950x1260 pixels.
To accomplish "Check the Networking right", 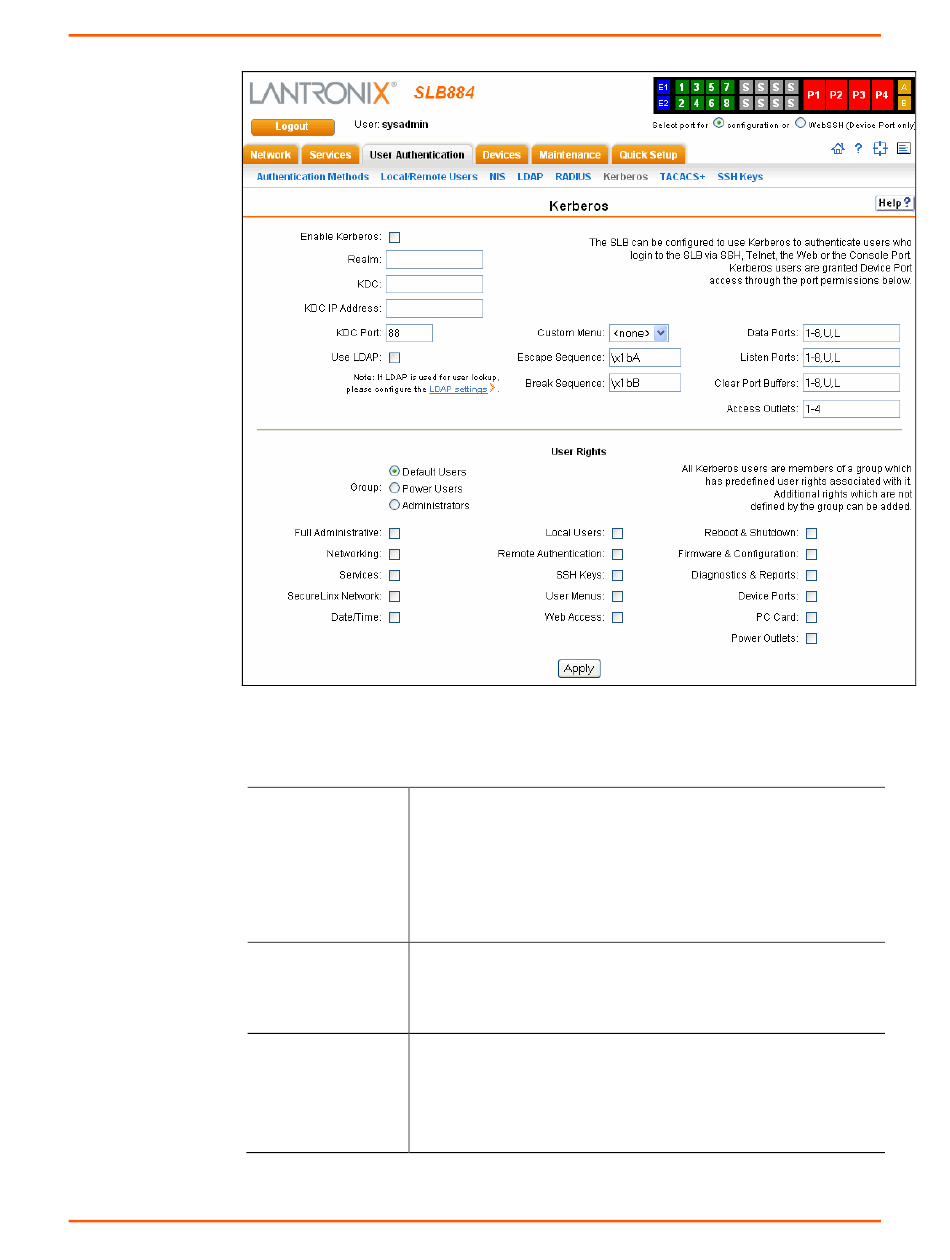I will [x=394, y=554].
